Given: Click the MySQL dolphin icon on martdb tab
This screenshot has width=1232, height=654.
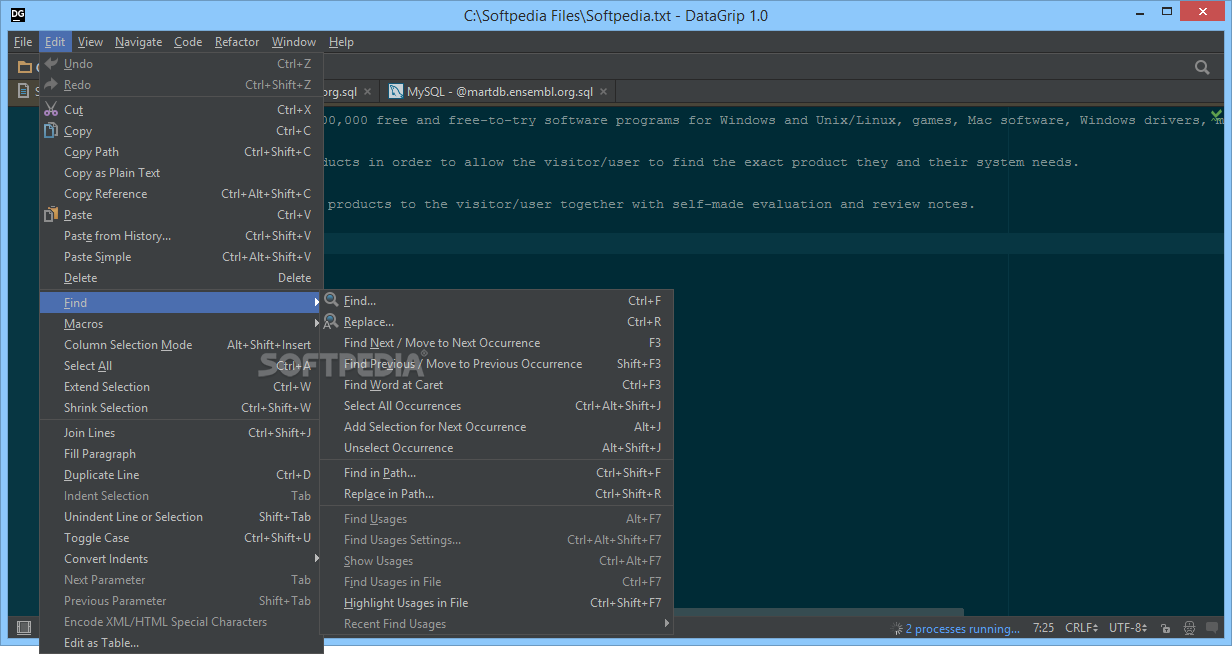Looking at the screenshot, I should [x=396, y=91].
